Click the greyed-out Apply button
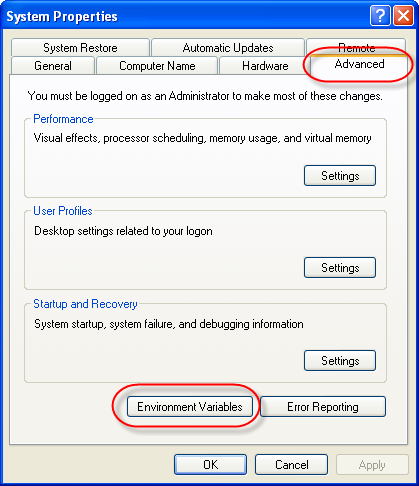 point(372,464)
